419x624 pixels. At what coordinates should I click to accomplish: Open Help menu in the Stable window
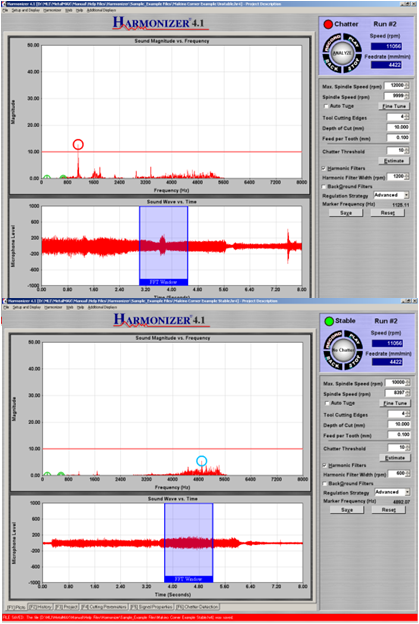[x=80, y=307]
